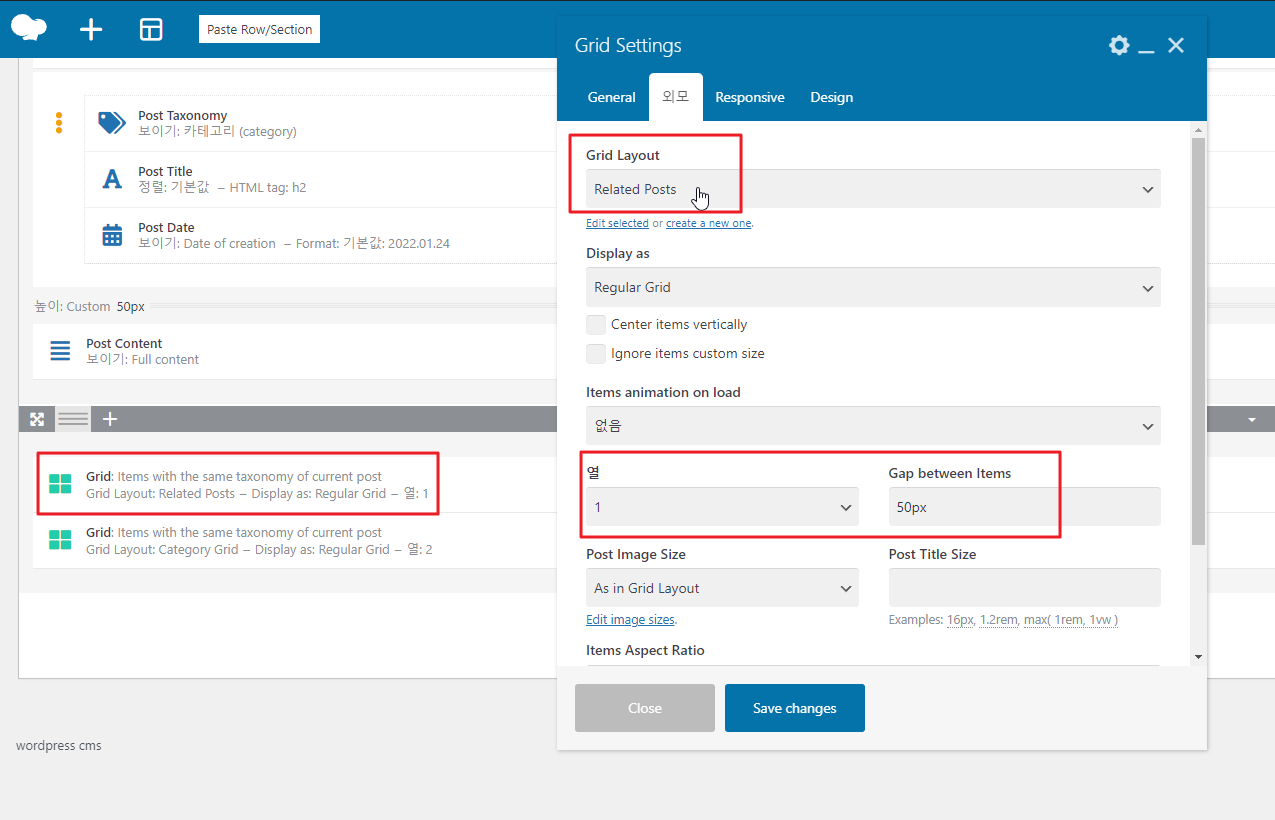Expand row options caret at right
The image size is (1275, 820).
tap(1252, 420)
